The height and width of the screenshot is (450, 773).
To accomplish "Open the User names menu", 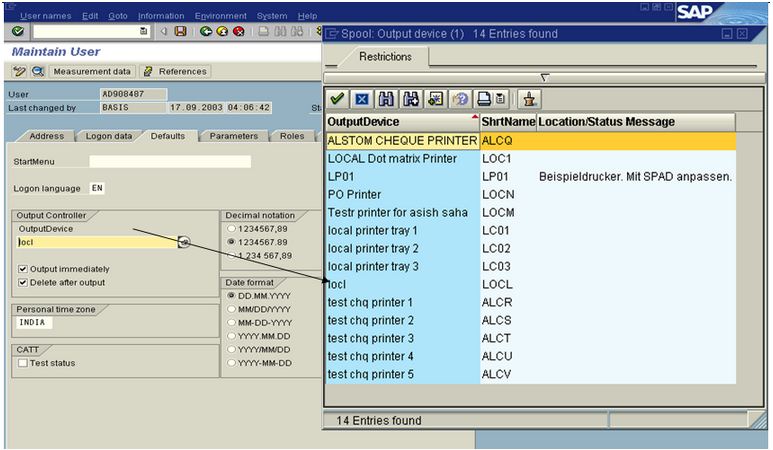I will point(45,16).
